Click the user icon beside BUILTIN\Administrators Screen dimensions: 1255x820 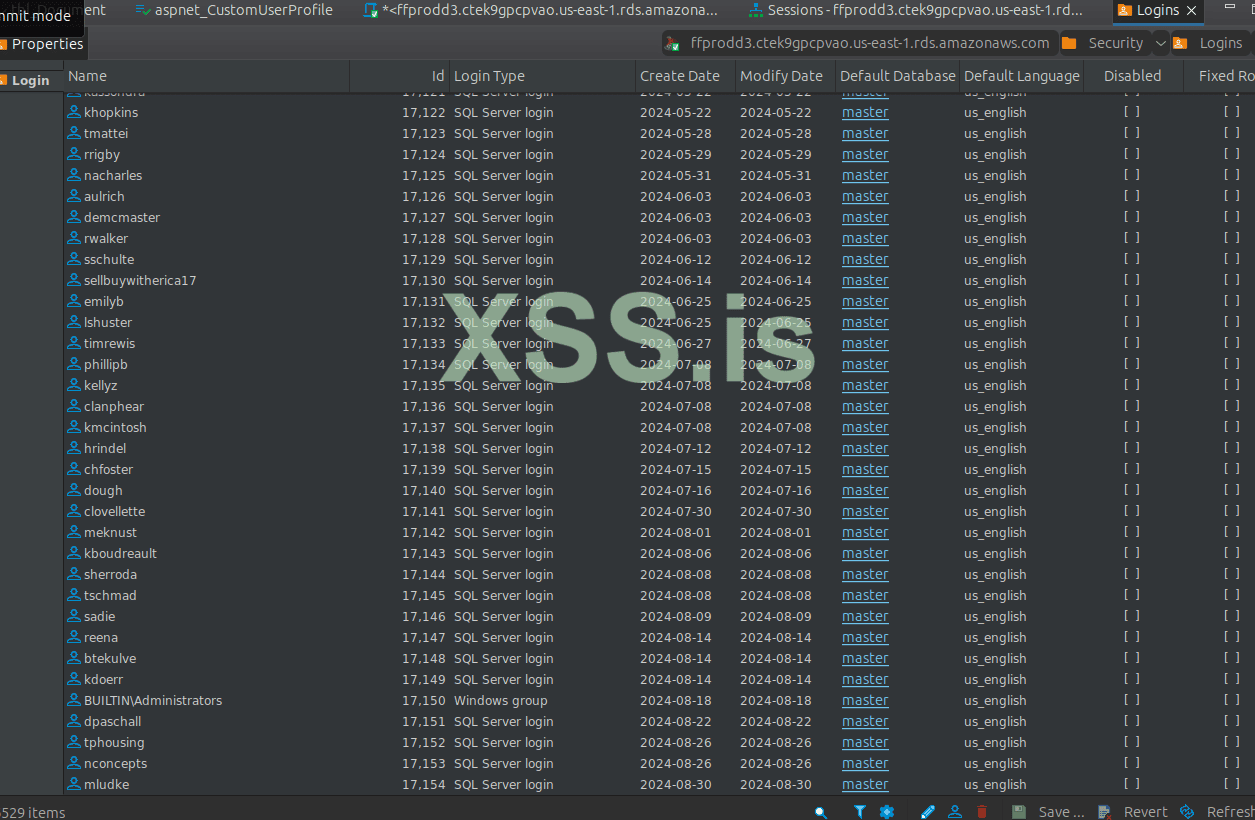[74, 700]
